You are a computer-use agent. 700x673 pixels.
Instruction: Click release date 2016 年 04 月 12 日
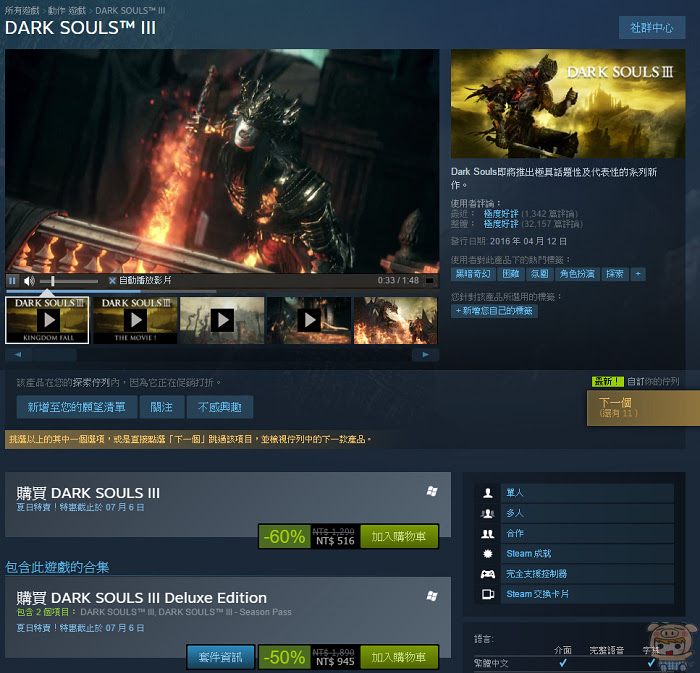click(x=528, y=241)
